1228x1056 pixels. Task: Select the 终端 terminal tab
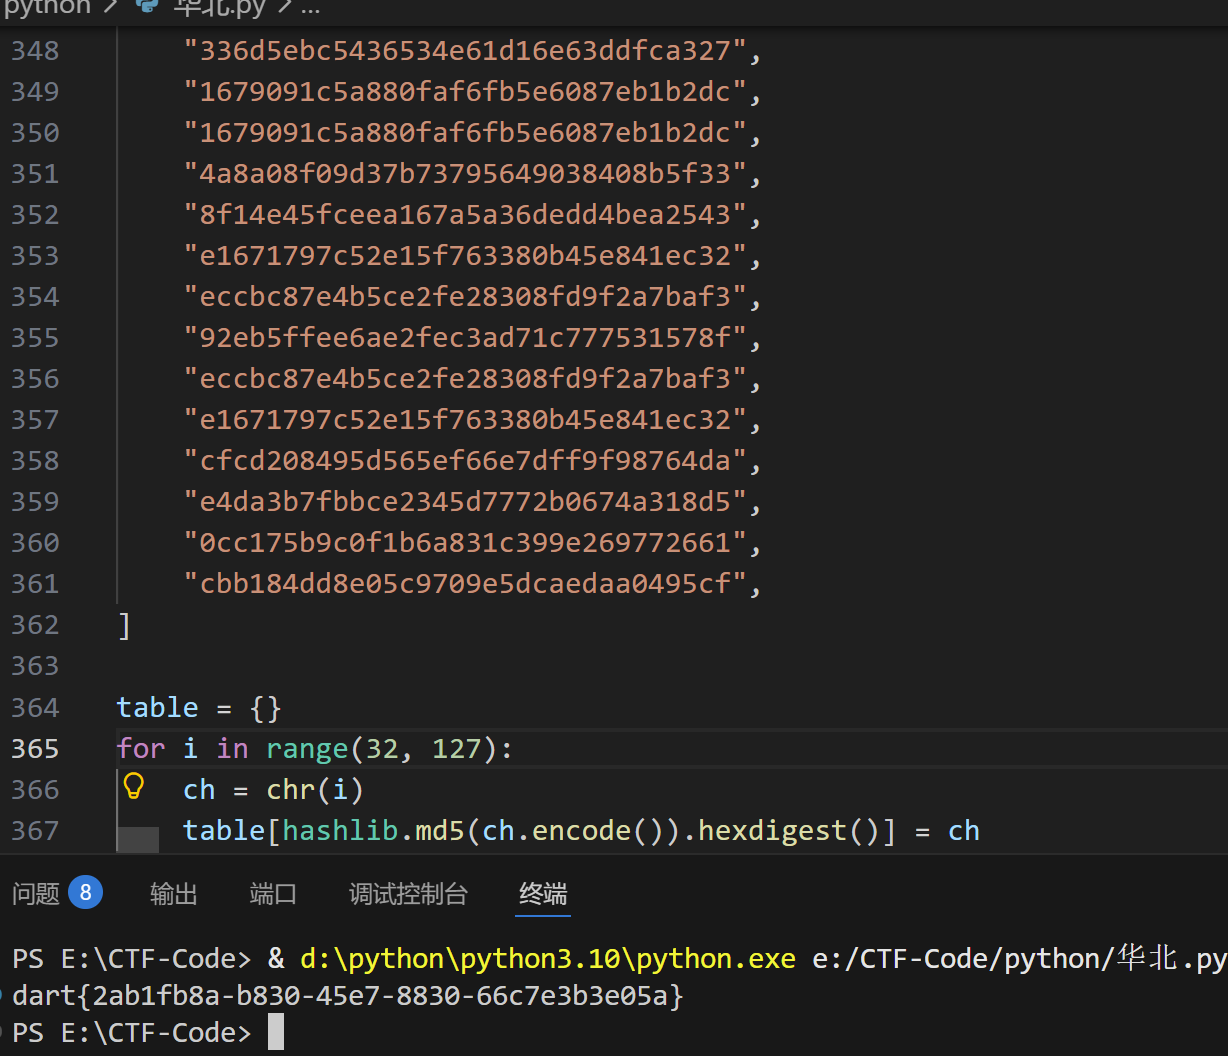point(543,893)
